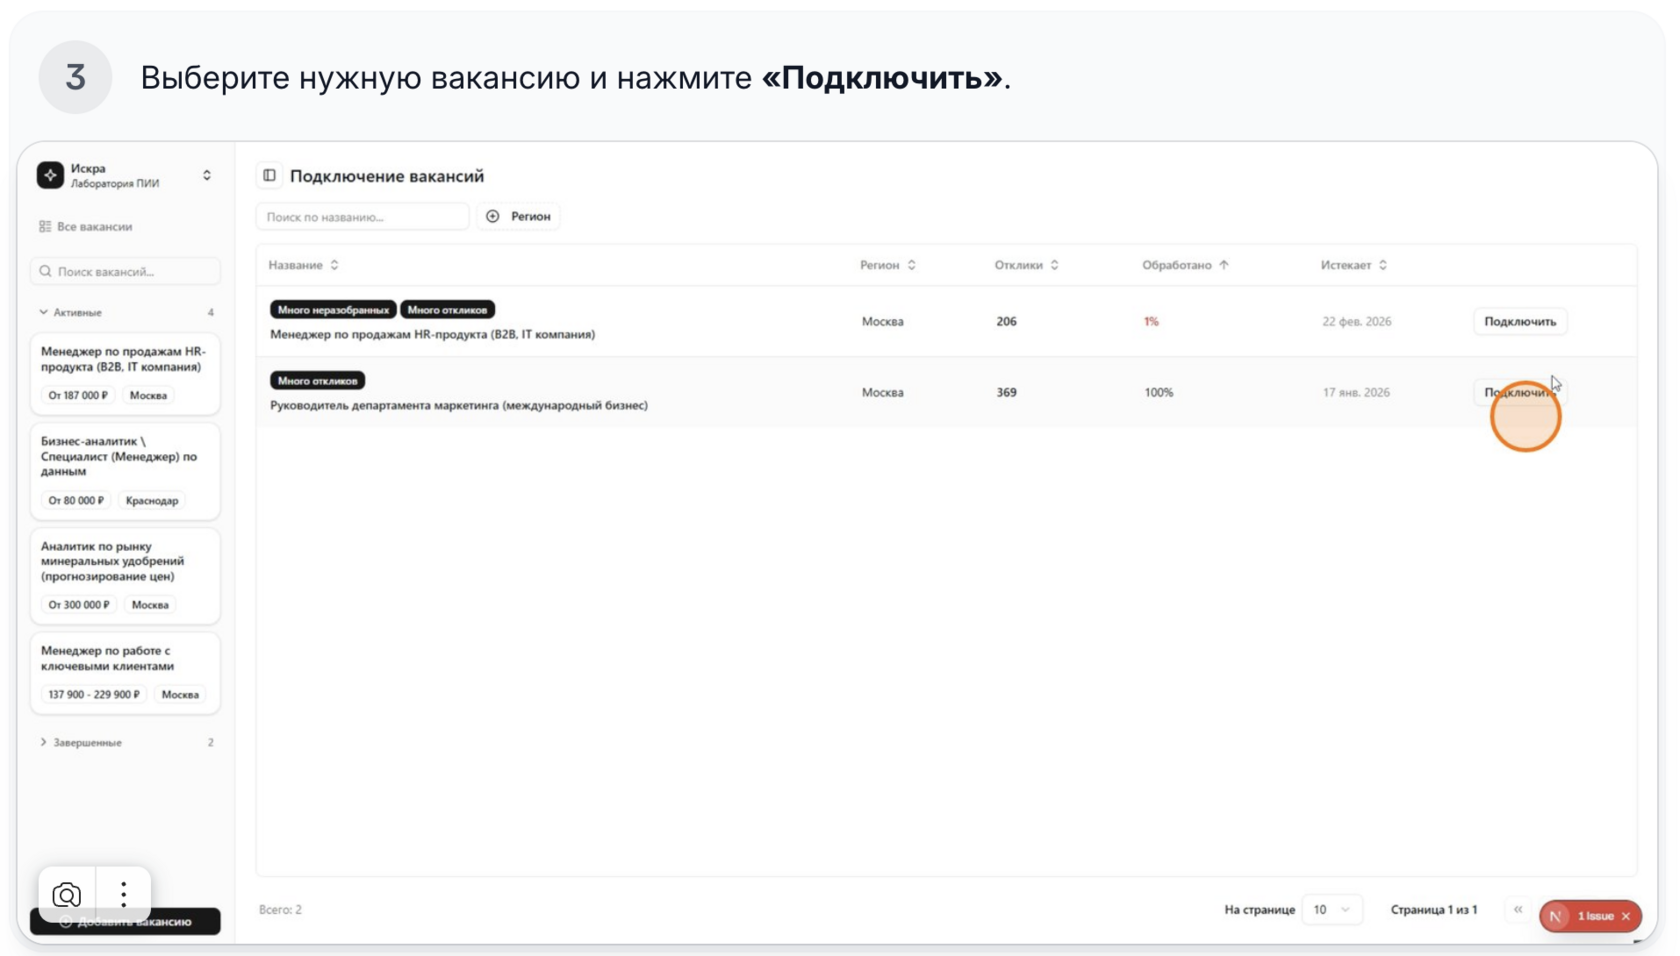
Task: Open the Менеджер по работе с ключевыми клиентами card
Action: 125,672
